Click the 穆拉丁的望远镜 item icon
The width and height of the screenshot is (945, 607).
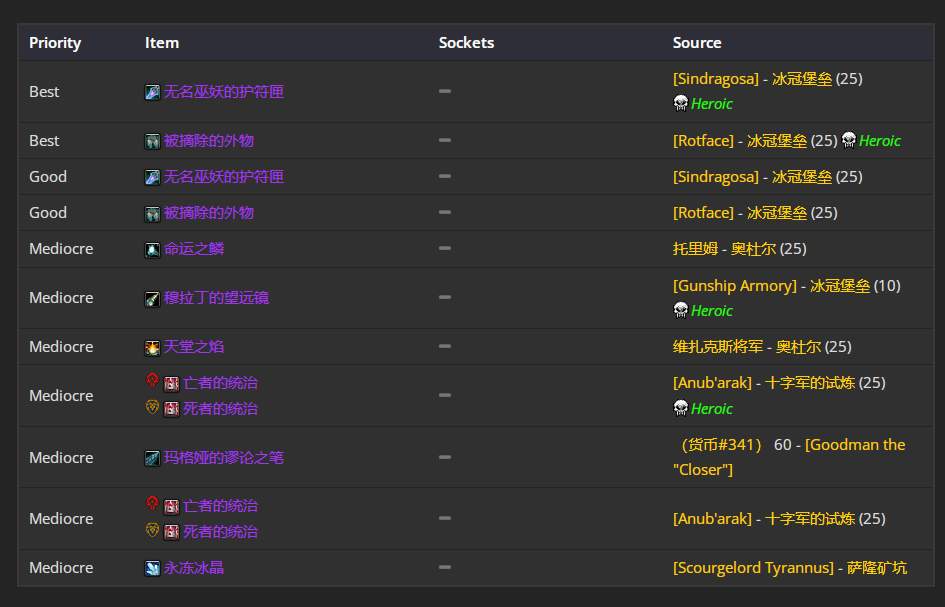(152, 299)
